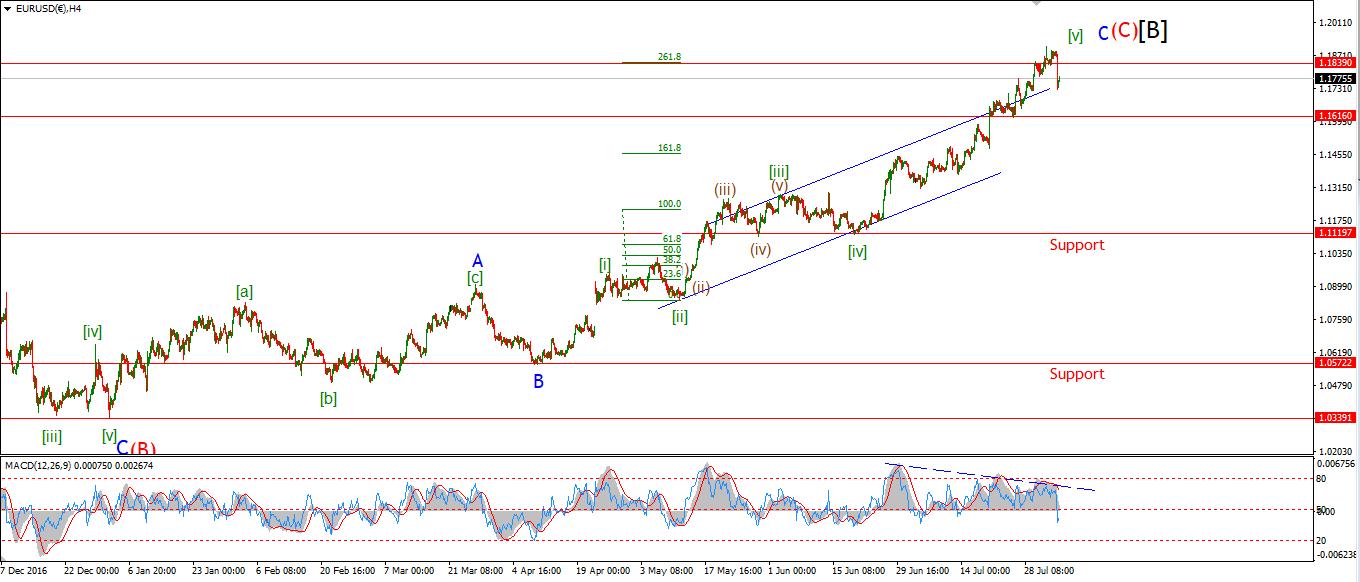The height and width of the screenshot is (582, 1360).
Task: Select the 161.8 Fibonacci level label
Action: (670, 148)
